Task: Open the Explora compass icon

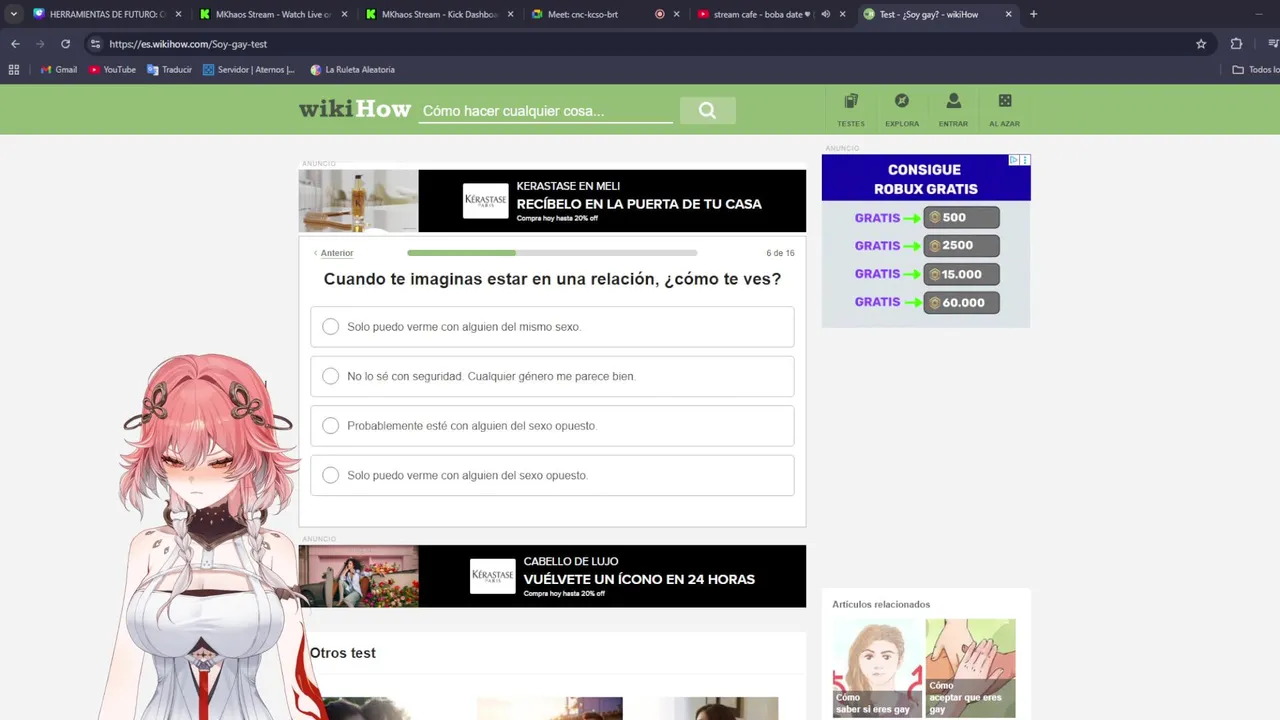Action: point(902,109)
